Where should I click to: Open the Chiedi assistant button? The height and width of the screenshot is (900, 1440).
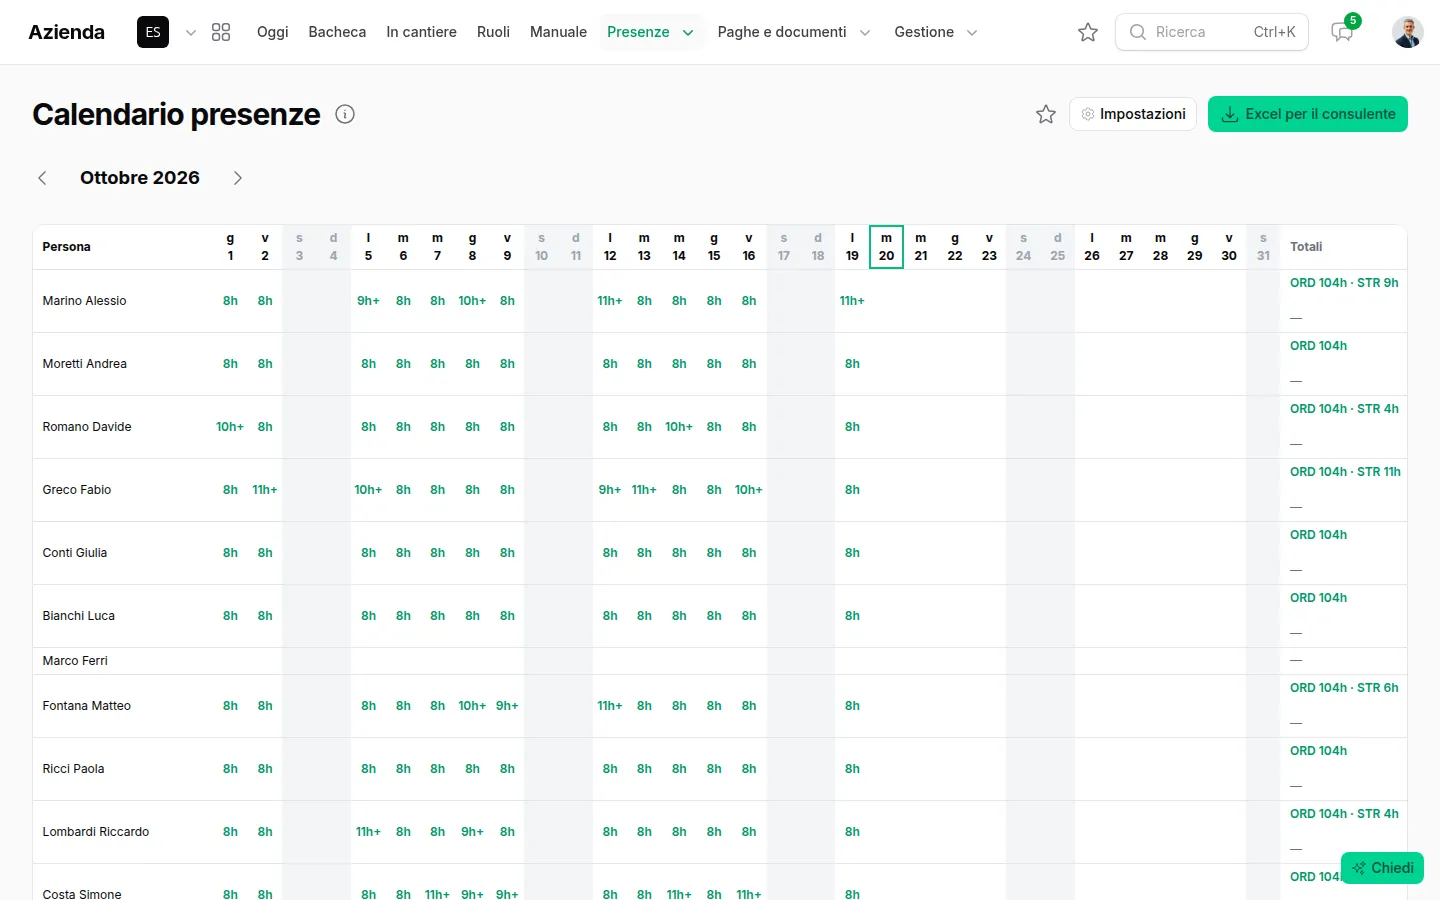tap(1382, 868)
